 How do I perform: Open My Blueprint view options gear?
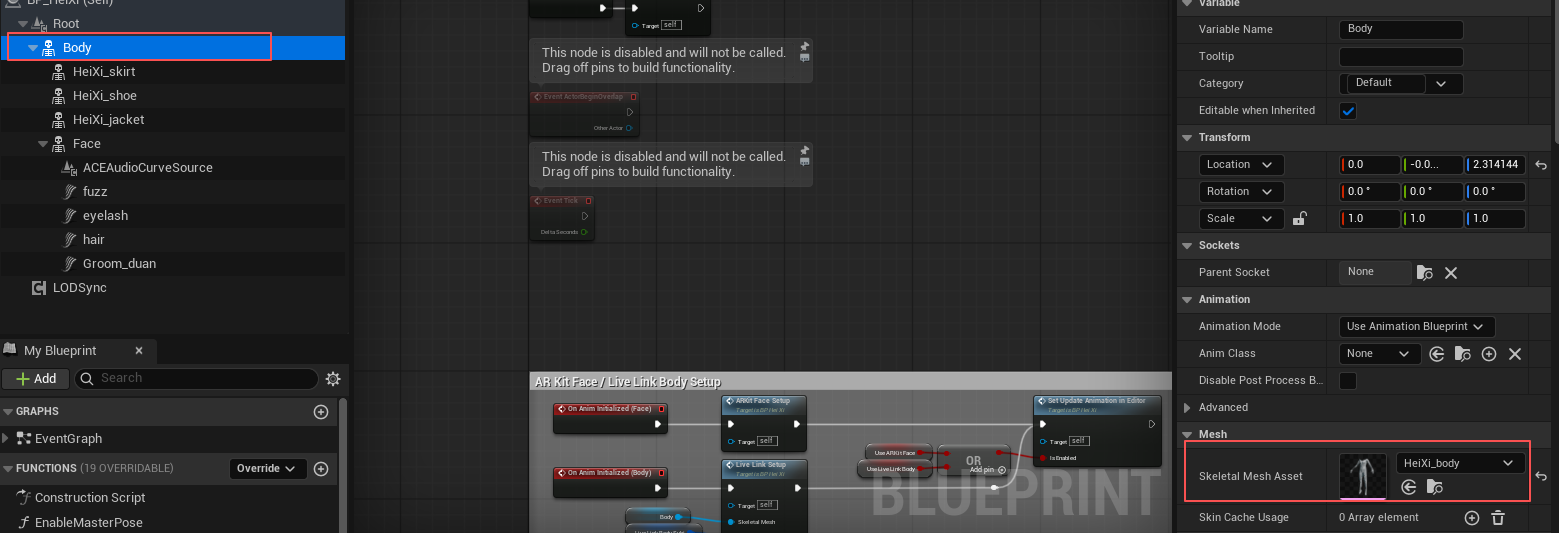(x=333, y=379)
